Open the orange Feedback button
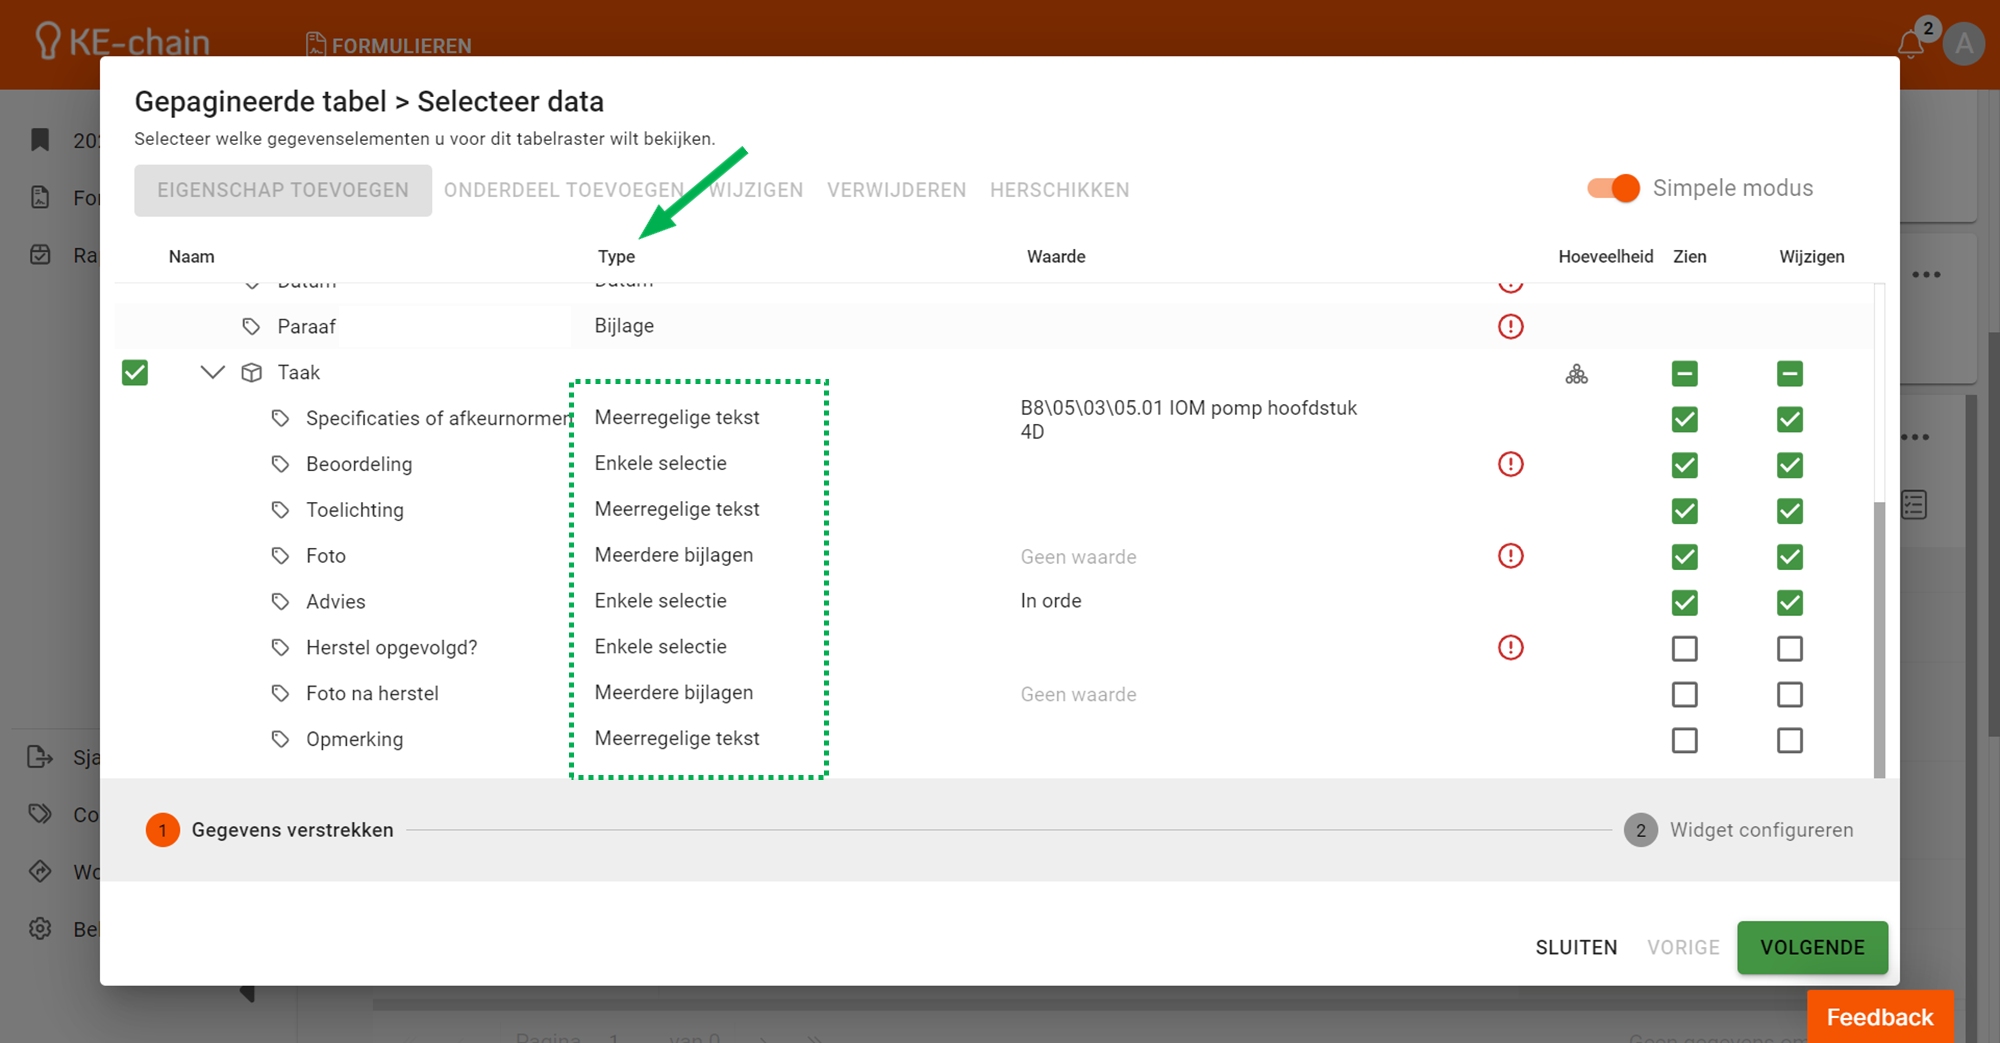The width and height of the screenshot is (2000, 1043). pyautogui.click(x=1879, y=1017)
